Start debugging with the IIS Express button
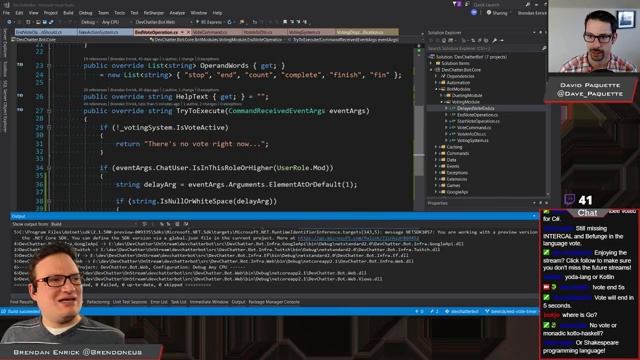 coord(209,22)
